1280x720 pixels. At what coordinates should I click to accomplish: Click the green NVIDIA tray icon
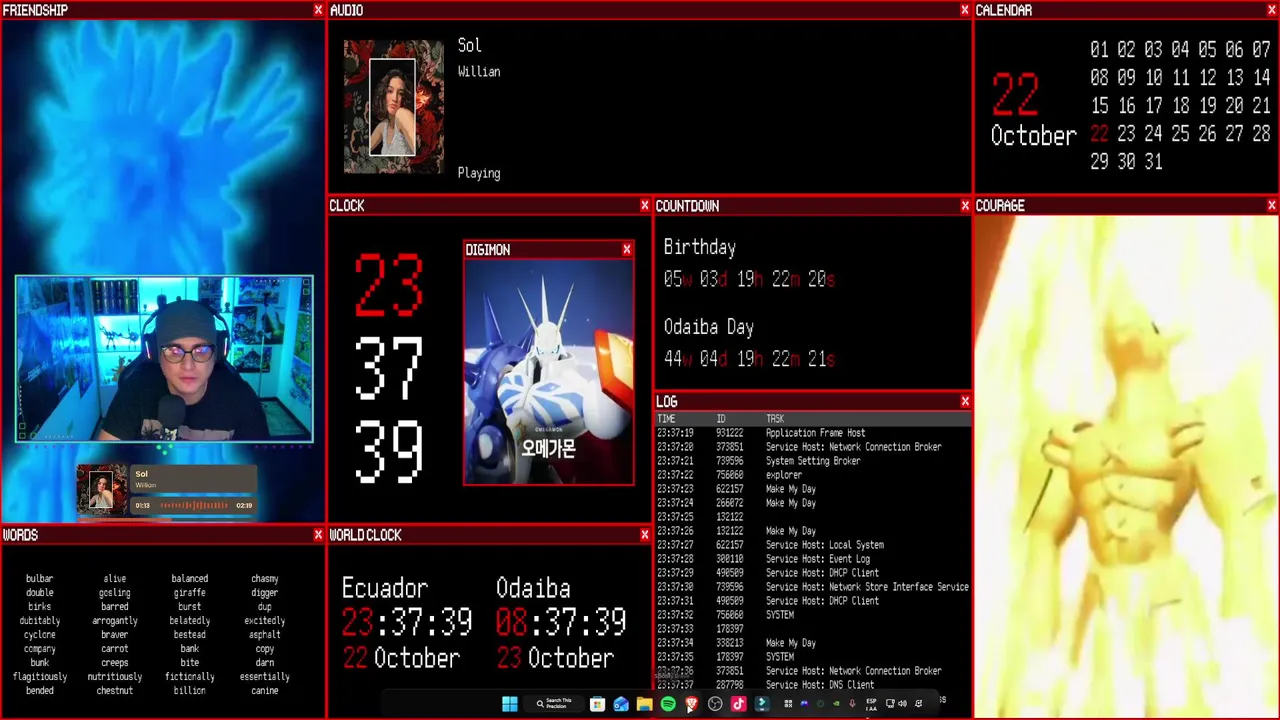[x=836, y=704]
